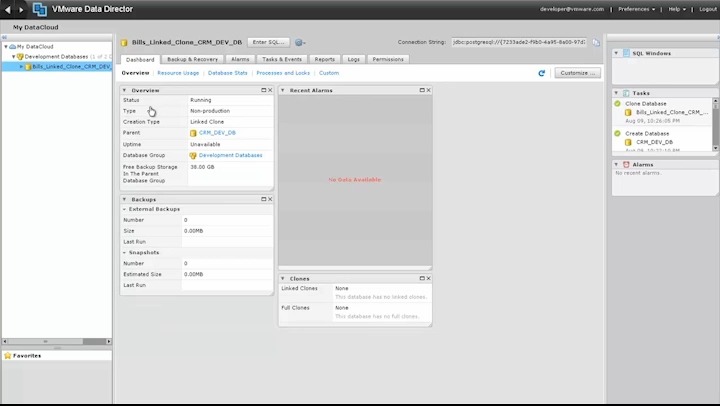Click the Create Database success status icon
The image size is (720, 406).
pyautogui.click(x=618, y=133)
